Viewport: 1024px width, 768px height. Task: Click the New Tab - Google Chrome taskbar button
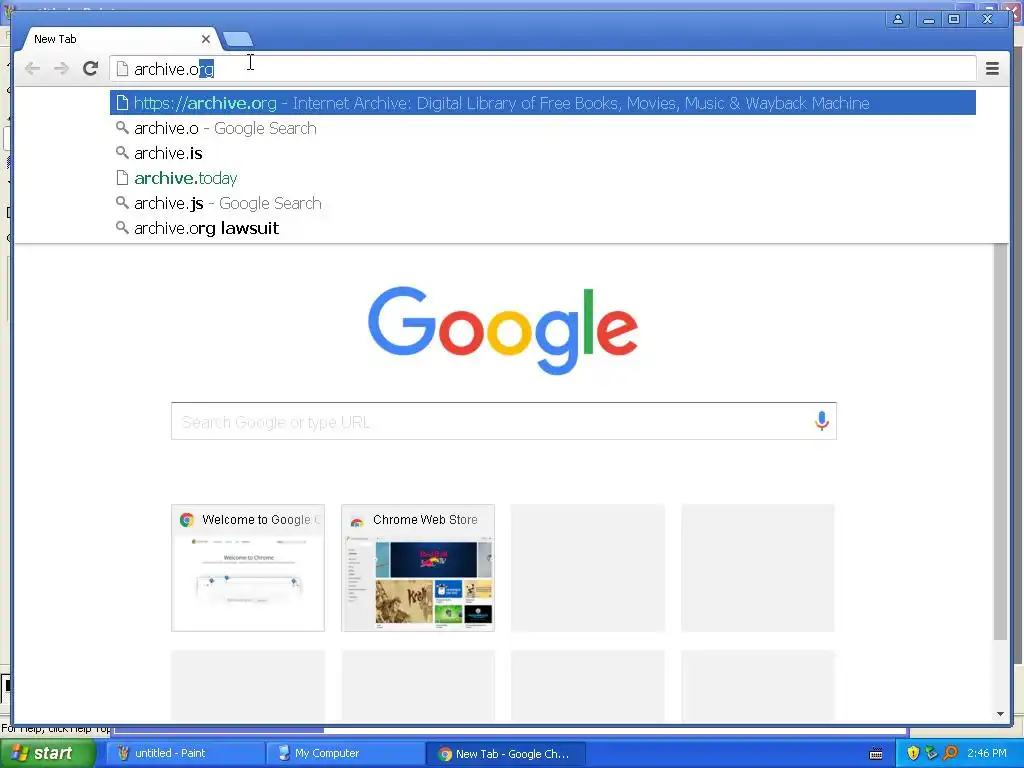coord(505,753)
